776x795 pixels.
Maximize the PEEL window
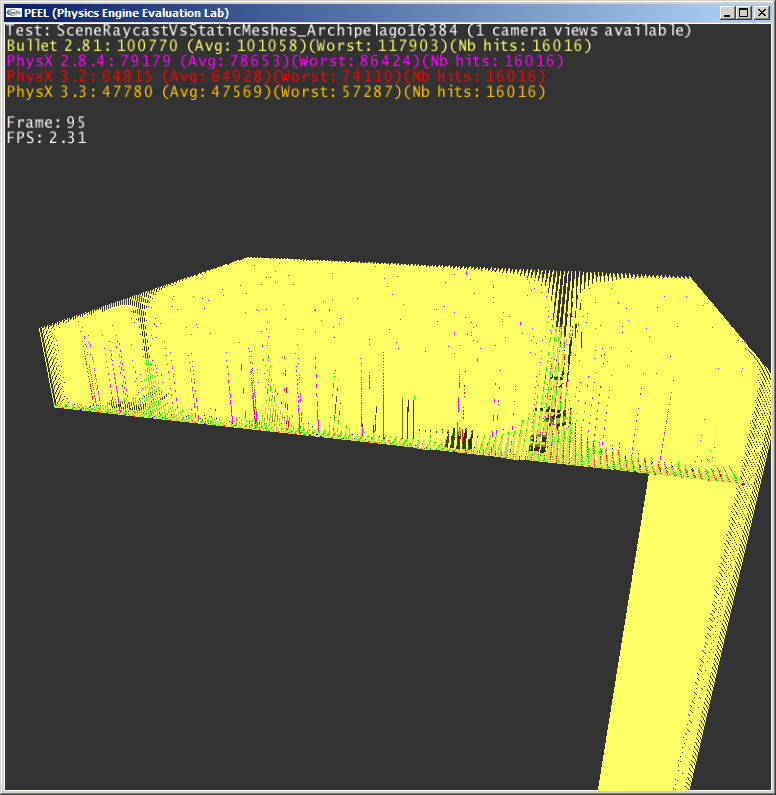(x=744, y=13)
